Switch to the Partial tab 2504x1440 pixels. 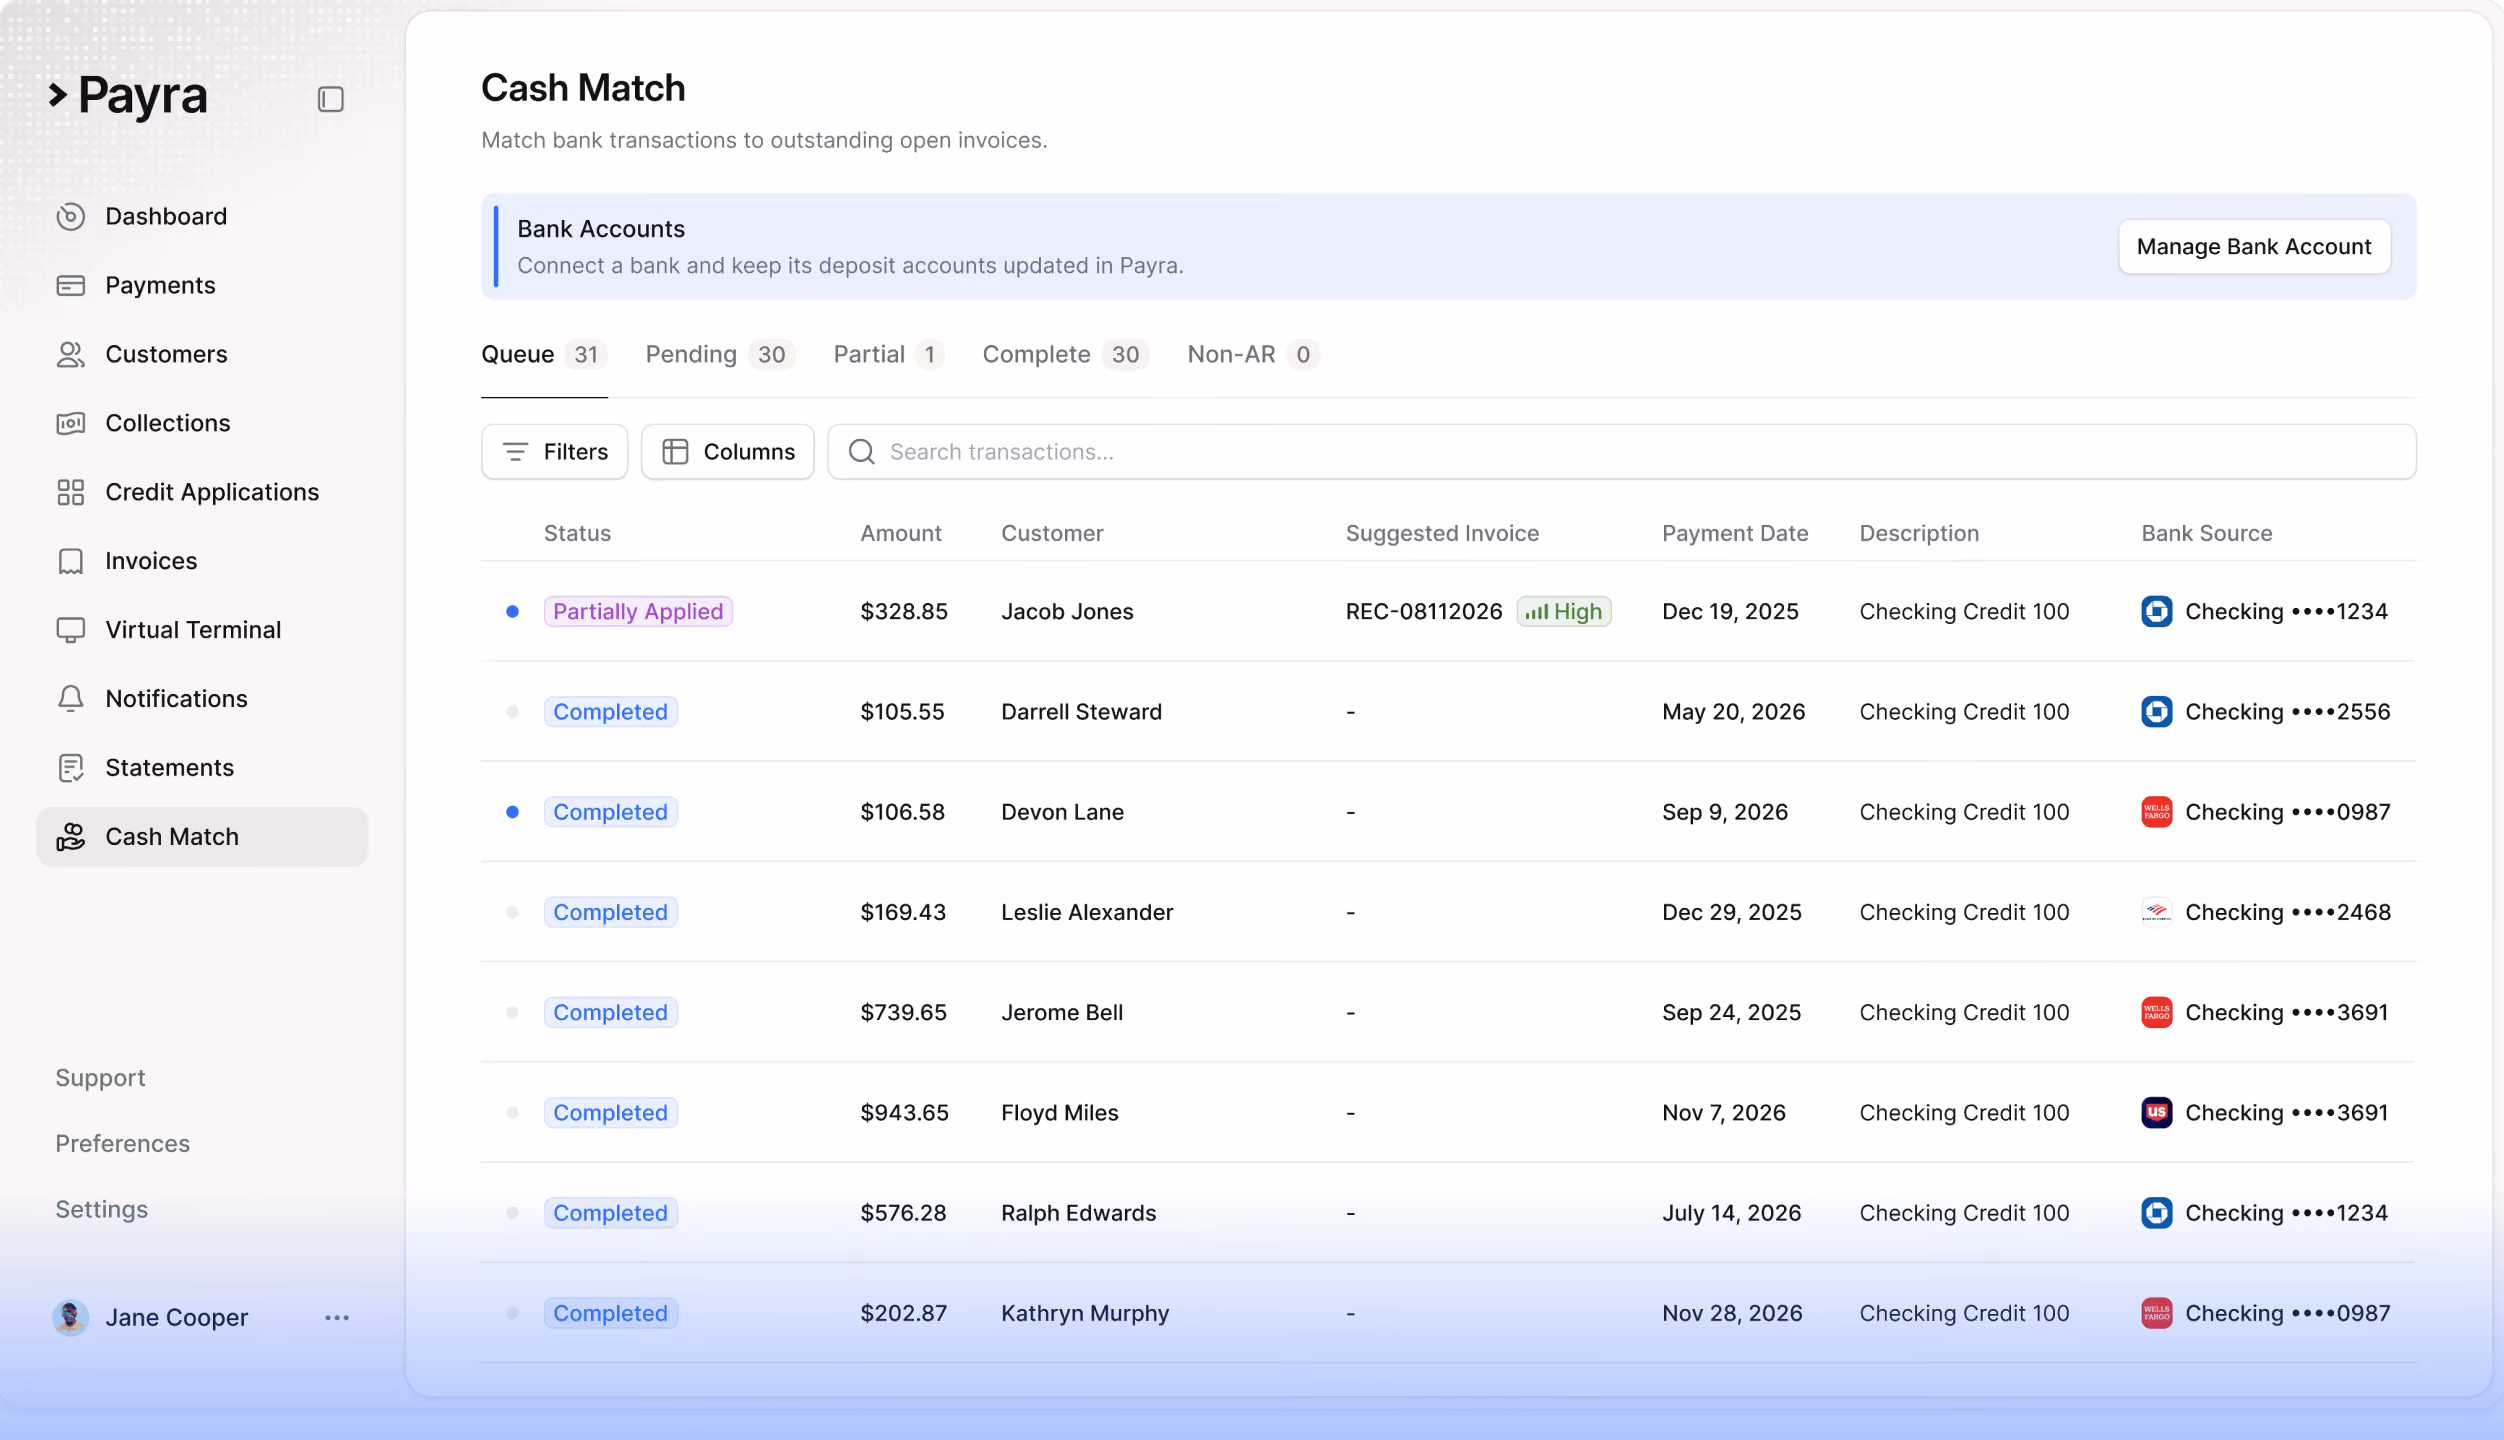888,355
